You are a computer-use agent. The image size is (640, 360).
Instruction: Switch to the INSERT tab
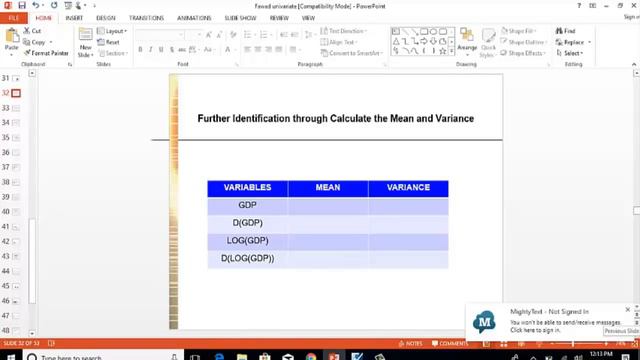[x=74, y=18]
